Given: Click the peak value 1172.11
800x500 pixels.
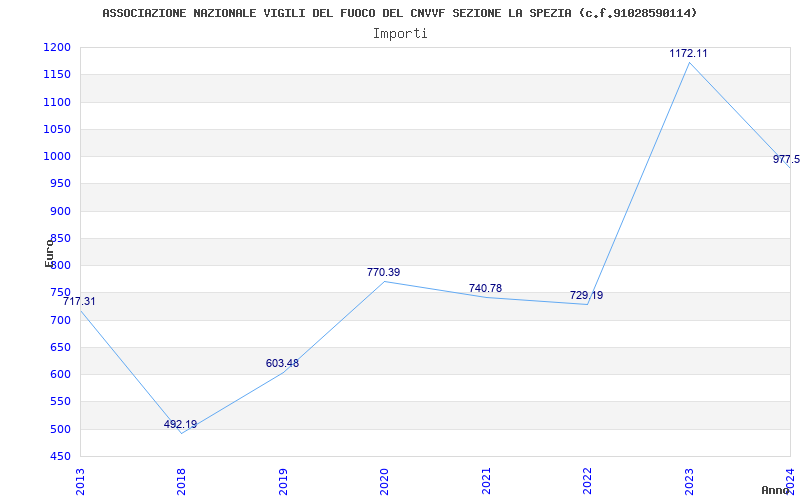Looking at the screenshot, I should 688,53.
